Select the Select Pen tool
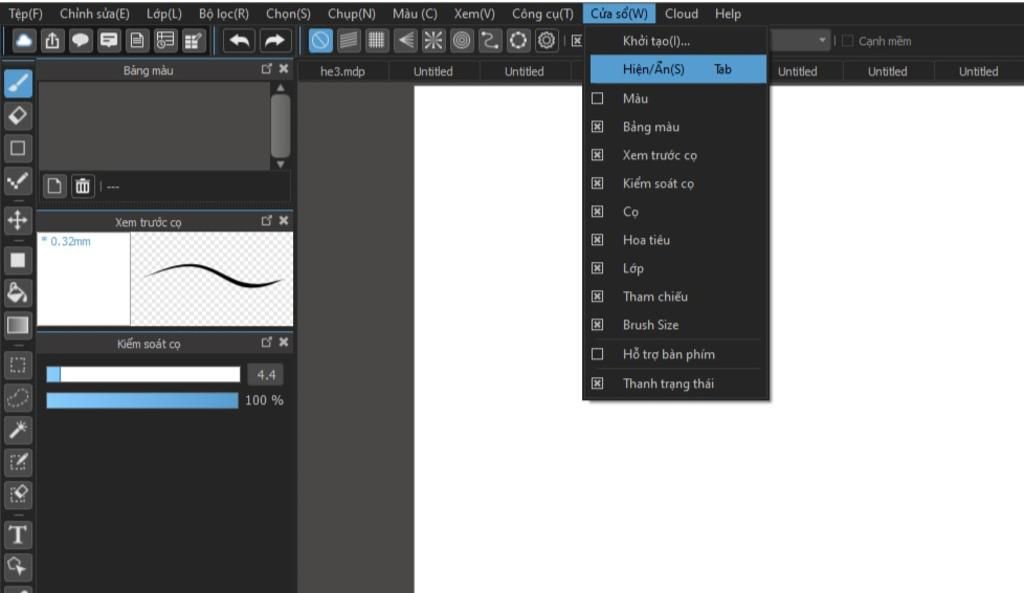Screen dimensions: 1024x593 point(18,462)
